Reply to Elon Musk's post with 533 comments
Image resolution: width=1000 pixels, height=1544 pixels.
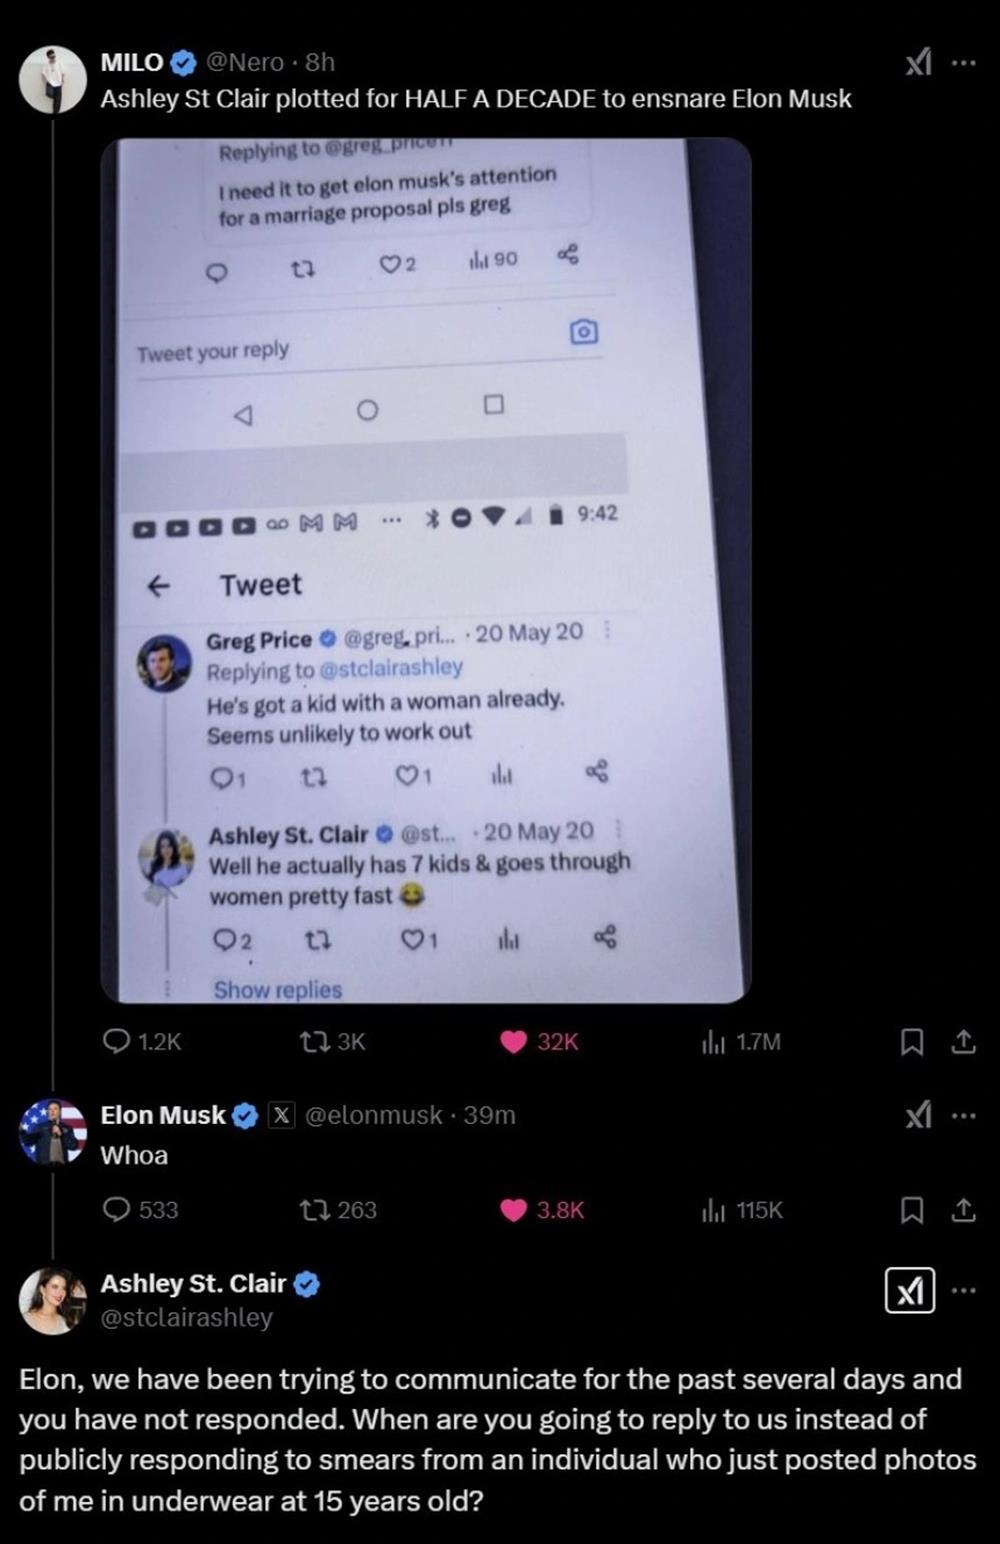141,1210
